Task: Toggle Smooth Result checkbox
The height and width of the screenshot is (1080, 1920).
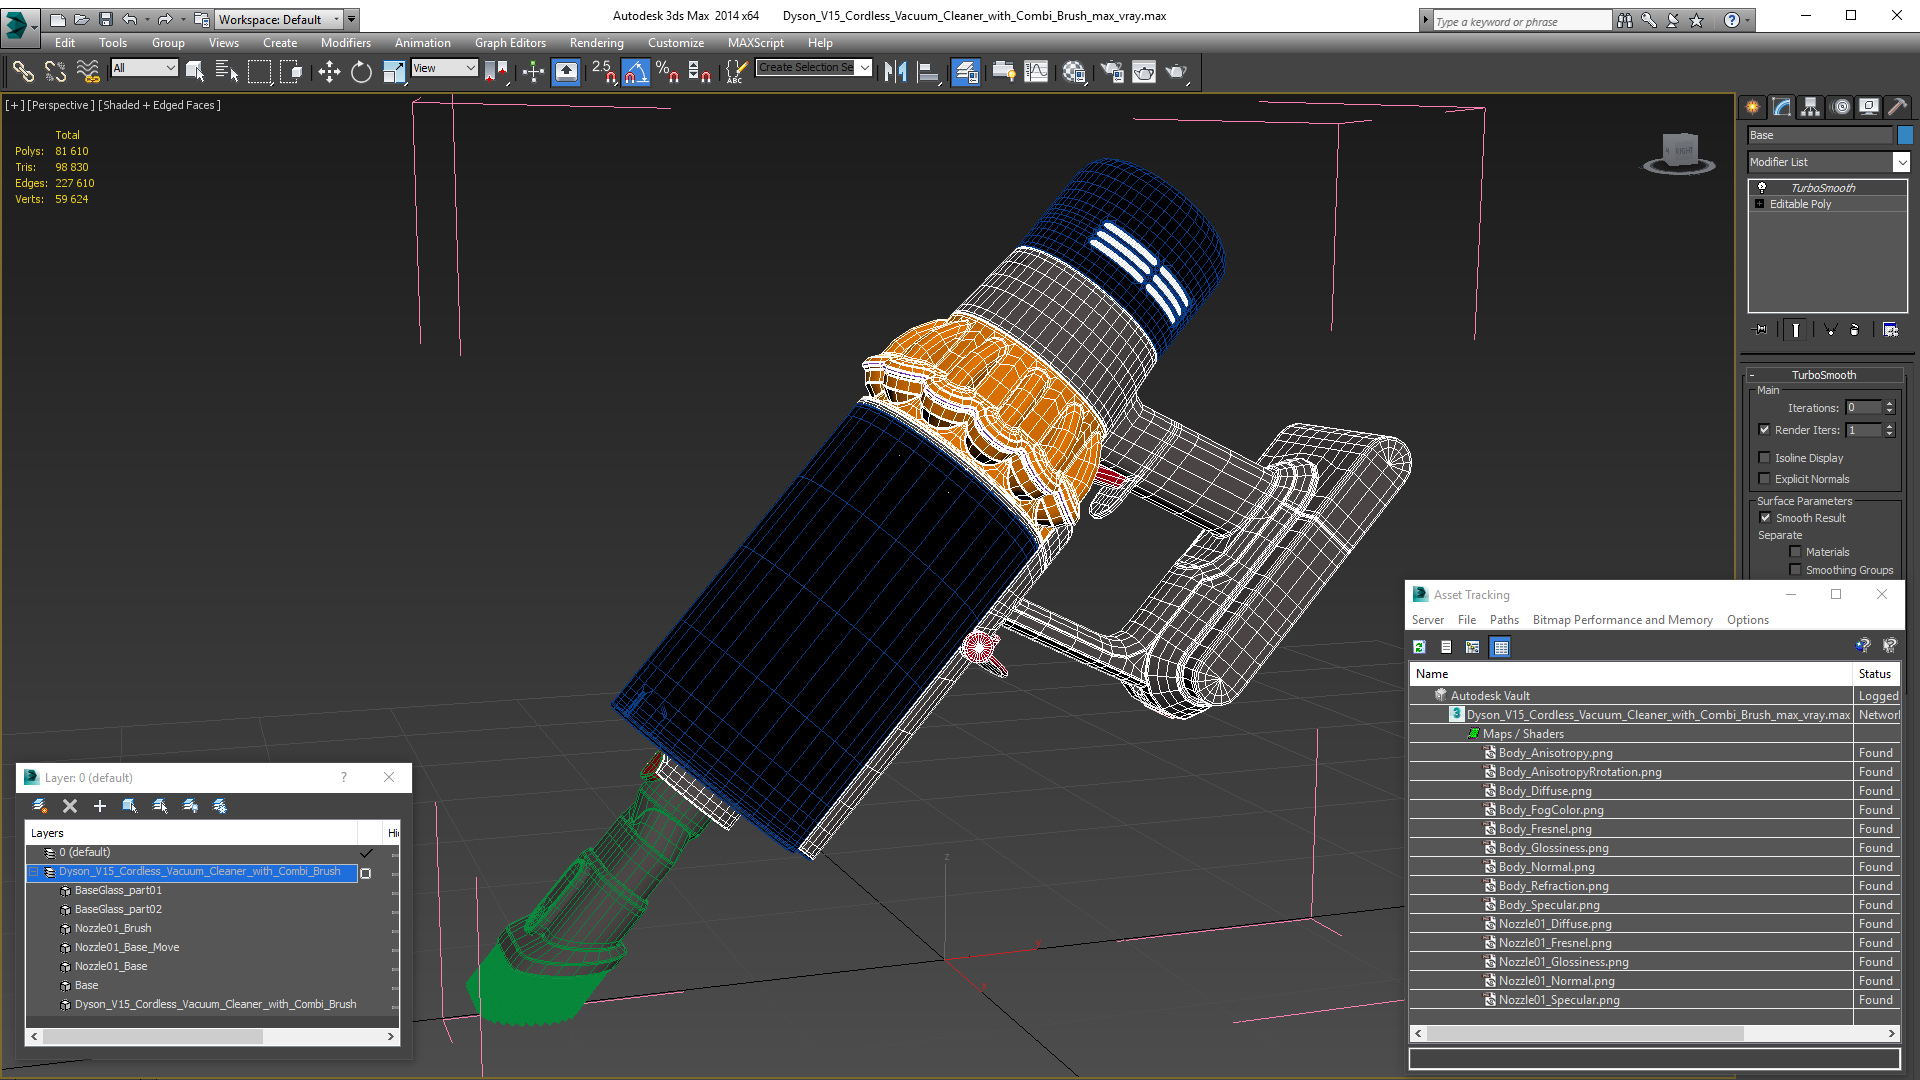Action: point(1765,518)
